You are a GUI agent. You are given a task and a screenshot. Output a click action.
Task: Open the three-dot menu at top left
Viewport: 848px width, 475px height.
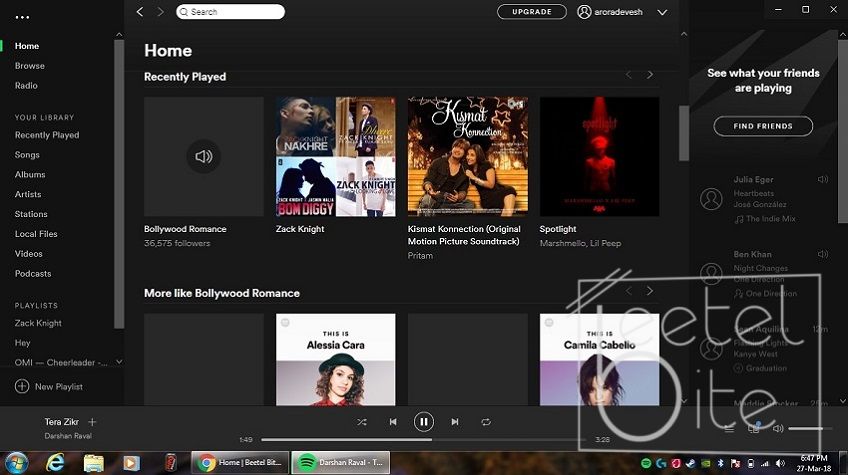23,18
